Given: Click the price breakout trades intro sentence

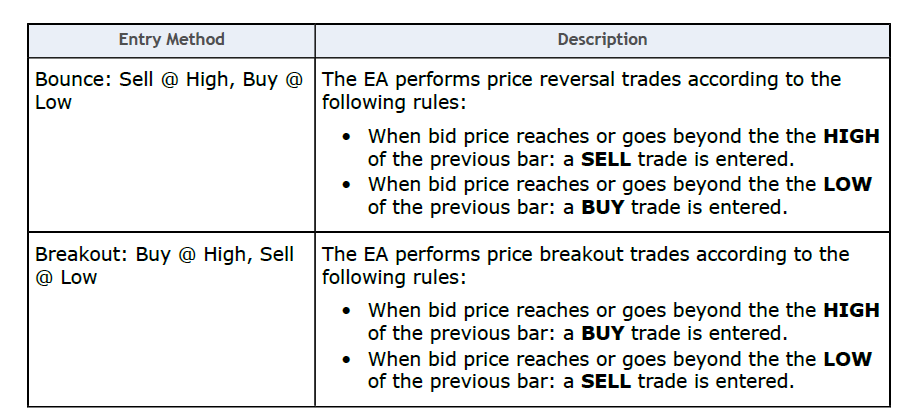Looking at the screenshot, I should pyautogui.click(x=586, y=266).
